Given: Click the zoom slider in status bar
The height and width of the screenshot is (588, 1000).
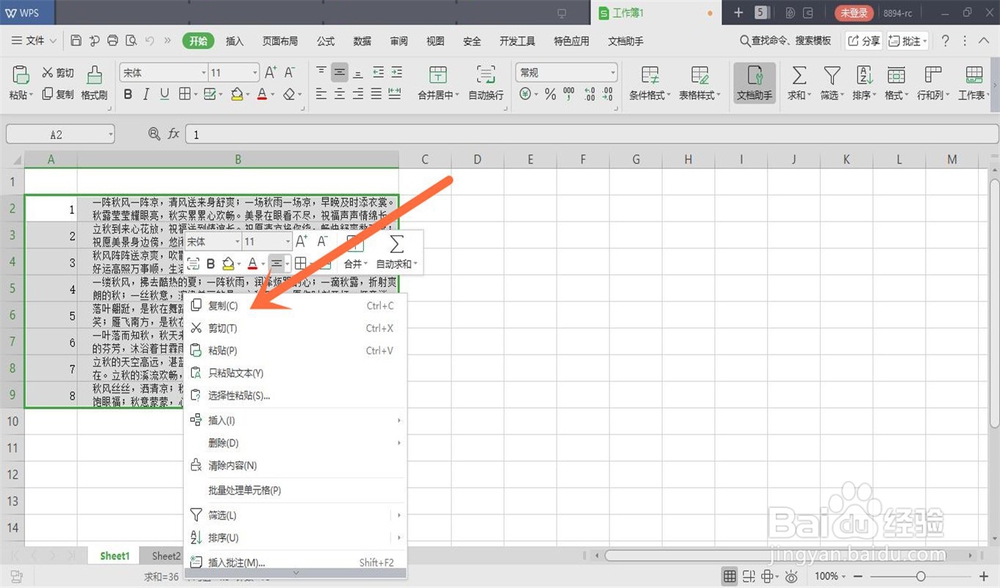Looking at the screenshot, I should (x=920, y=577).
